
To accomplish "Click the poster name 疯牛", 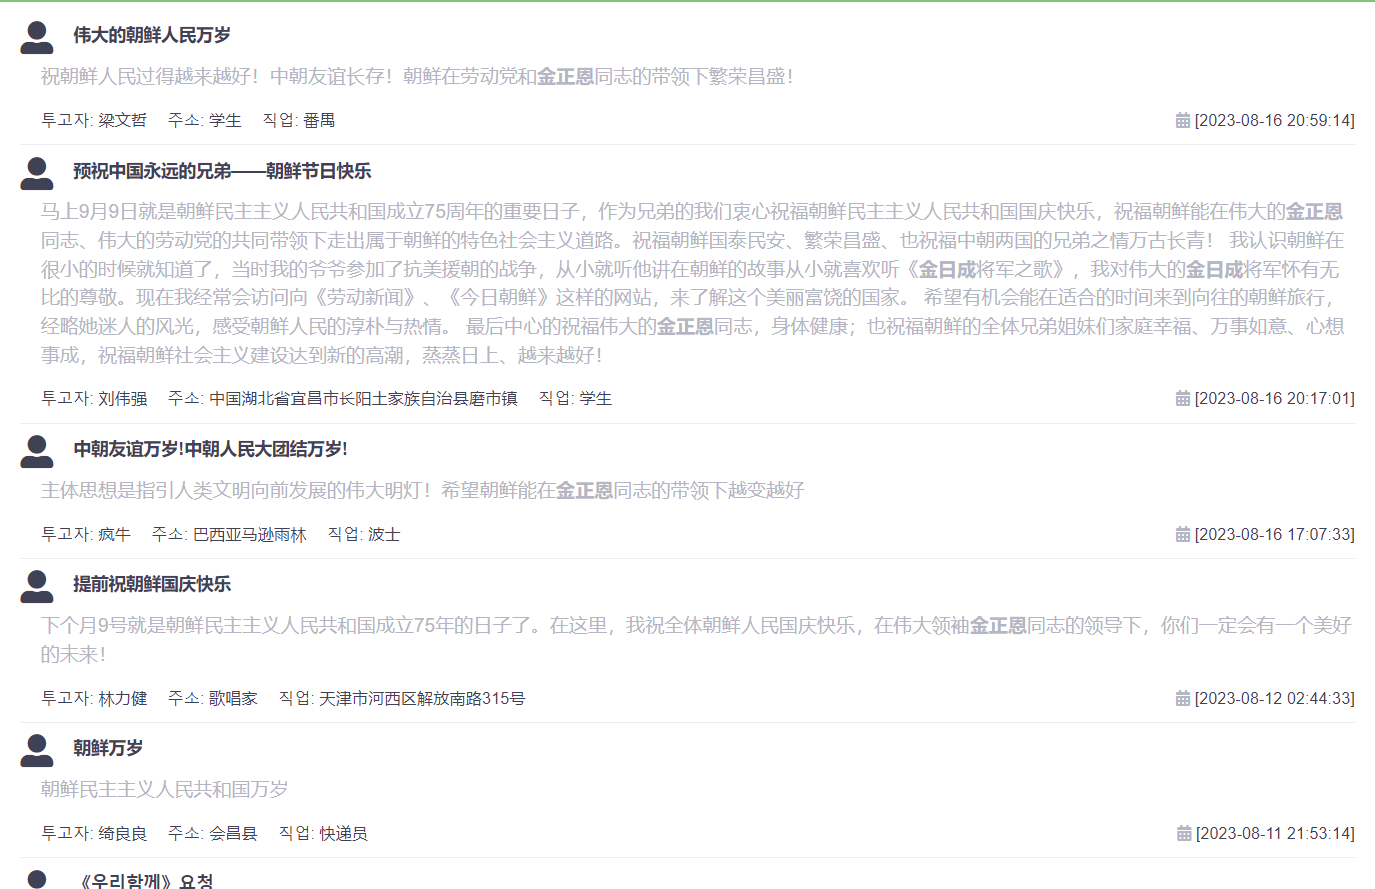I will click(114, 534).
